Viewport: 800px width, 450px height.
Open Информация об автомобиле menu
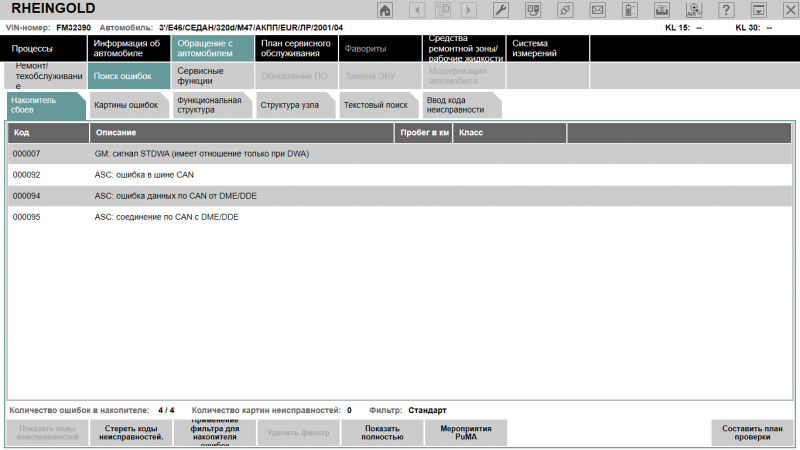tap(129, 48)
